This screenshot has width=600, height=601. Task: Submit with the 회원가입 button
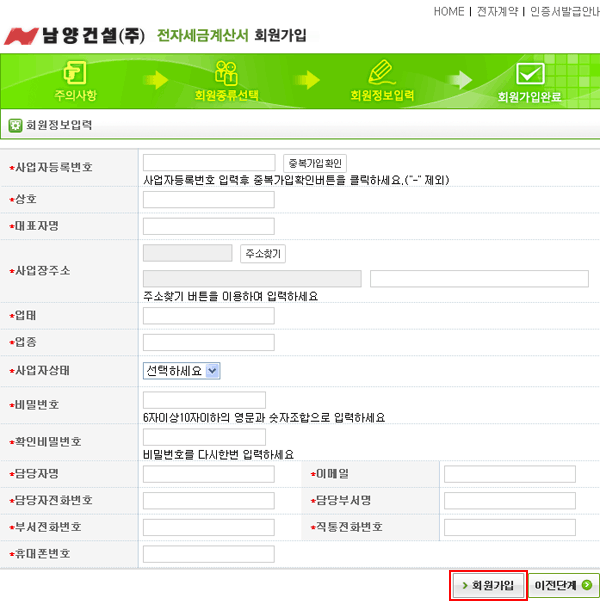click(488, 585)
